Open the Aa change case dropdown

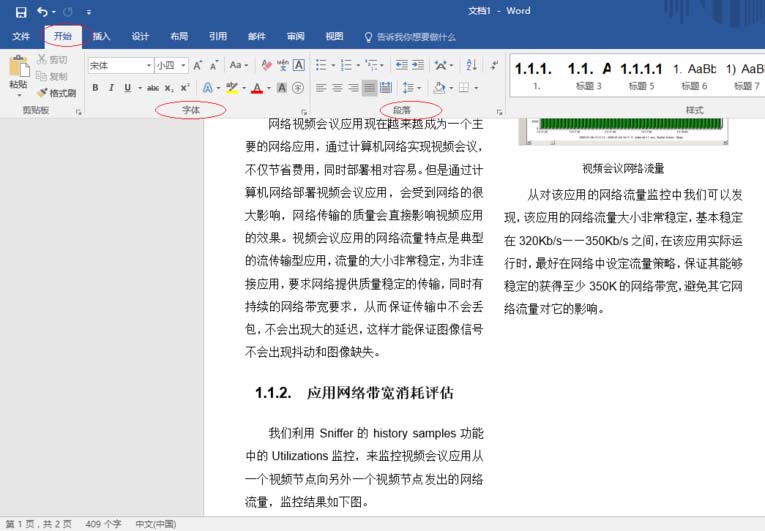coord(239,65)
